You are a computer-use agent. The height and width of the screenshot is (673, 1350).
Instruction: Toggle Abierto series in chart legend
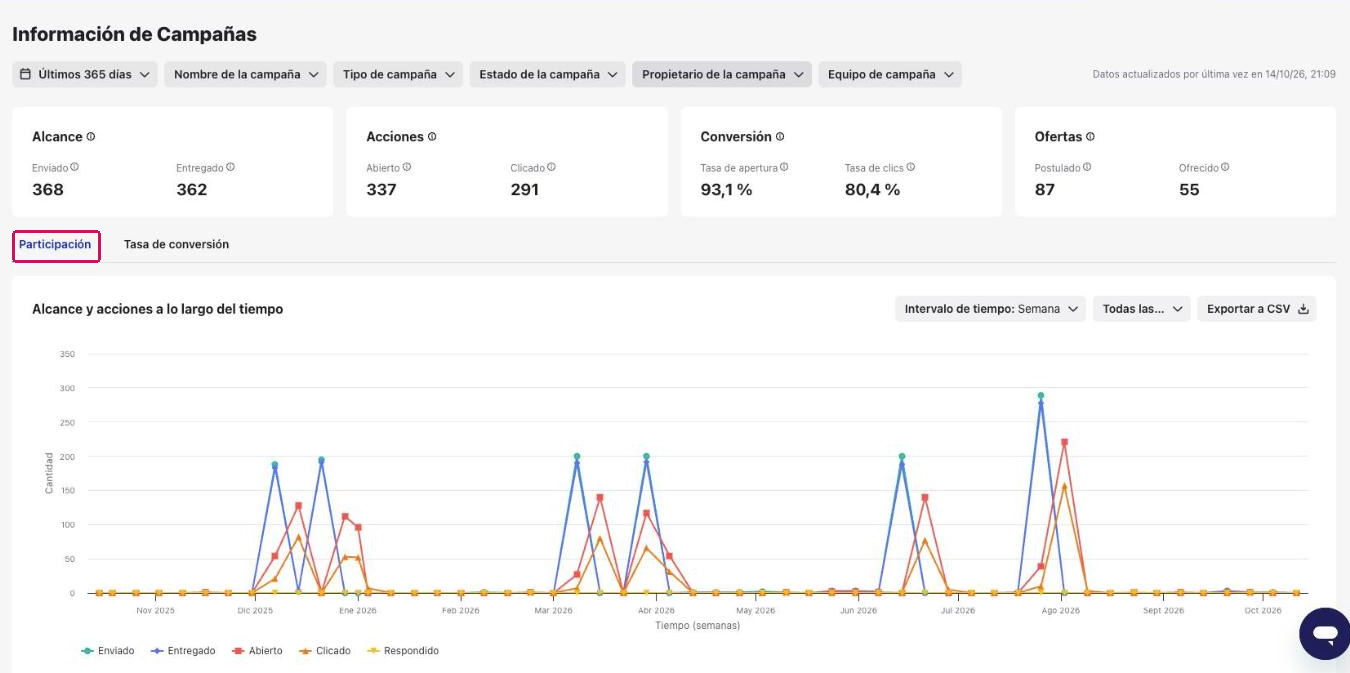point(257,651)
